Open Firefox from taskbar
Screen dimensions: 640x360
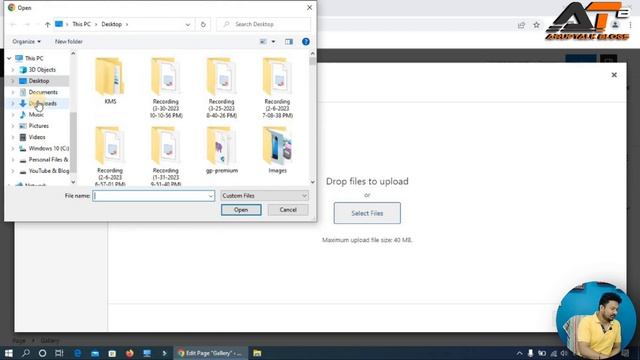(x=130, y=353)
